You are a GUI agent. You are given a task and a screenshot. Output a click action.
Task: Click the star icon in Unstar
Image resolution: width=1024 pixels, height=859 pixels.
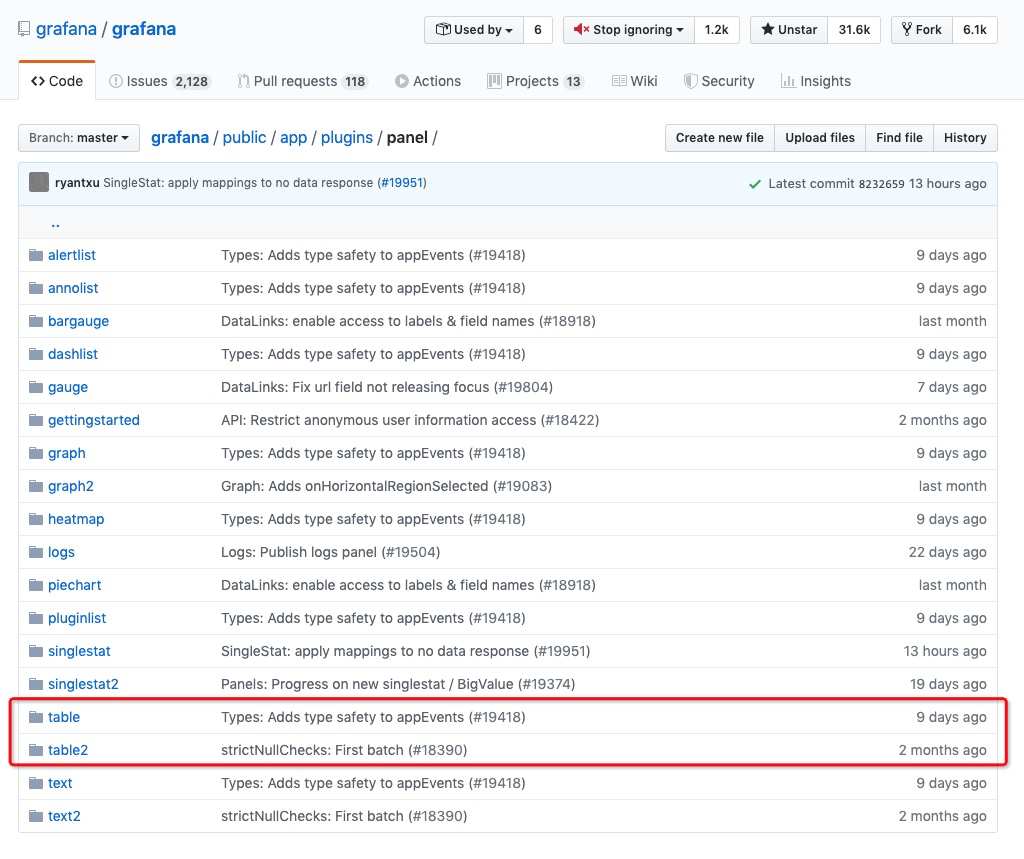pyautogui.click(x=768, y=29)
